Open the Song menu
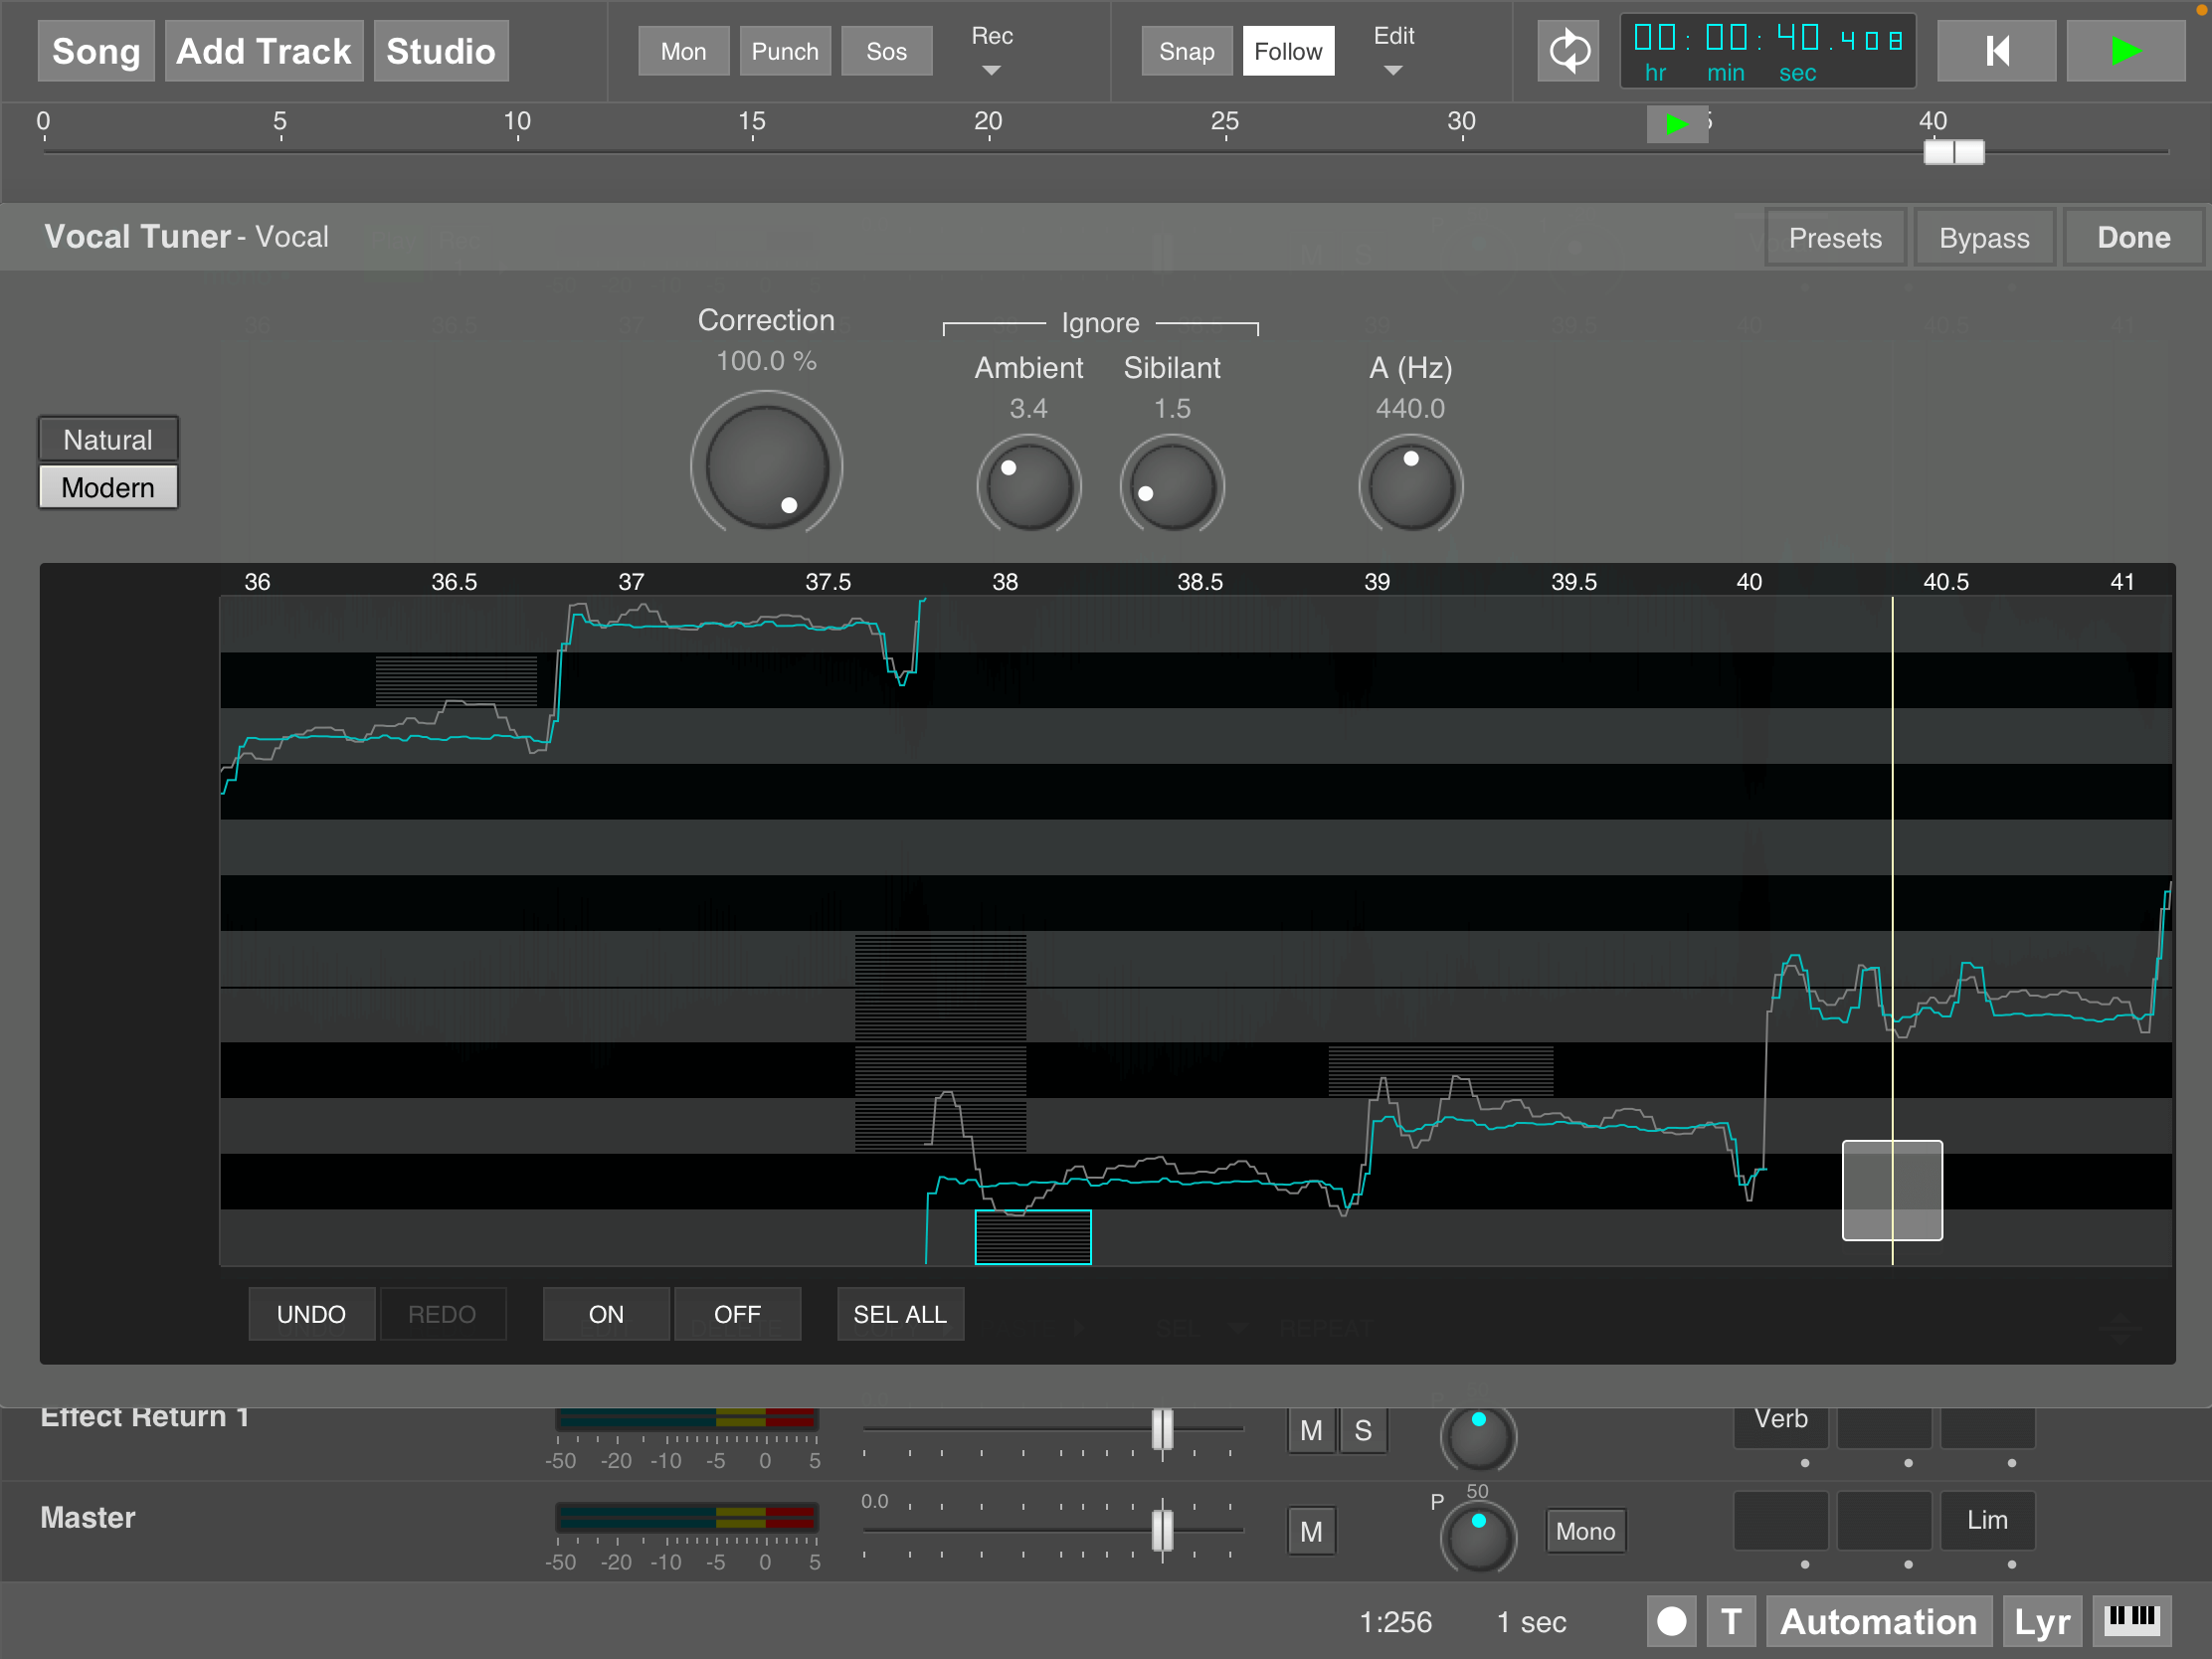Screen dimensions: 2212x1659 coord(96,51)
